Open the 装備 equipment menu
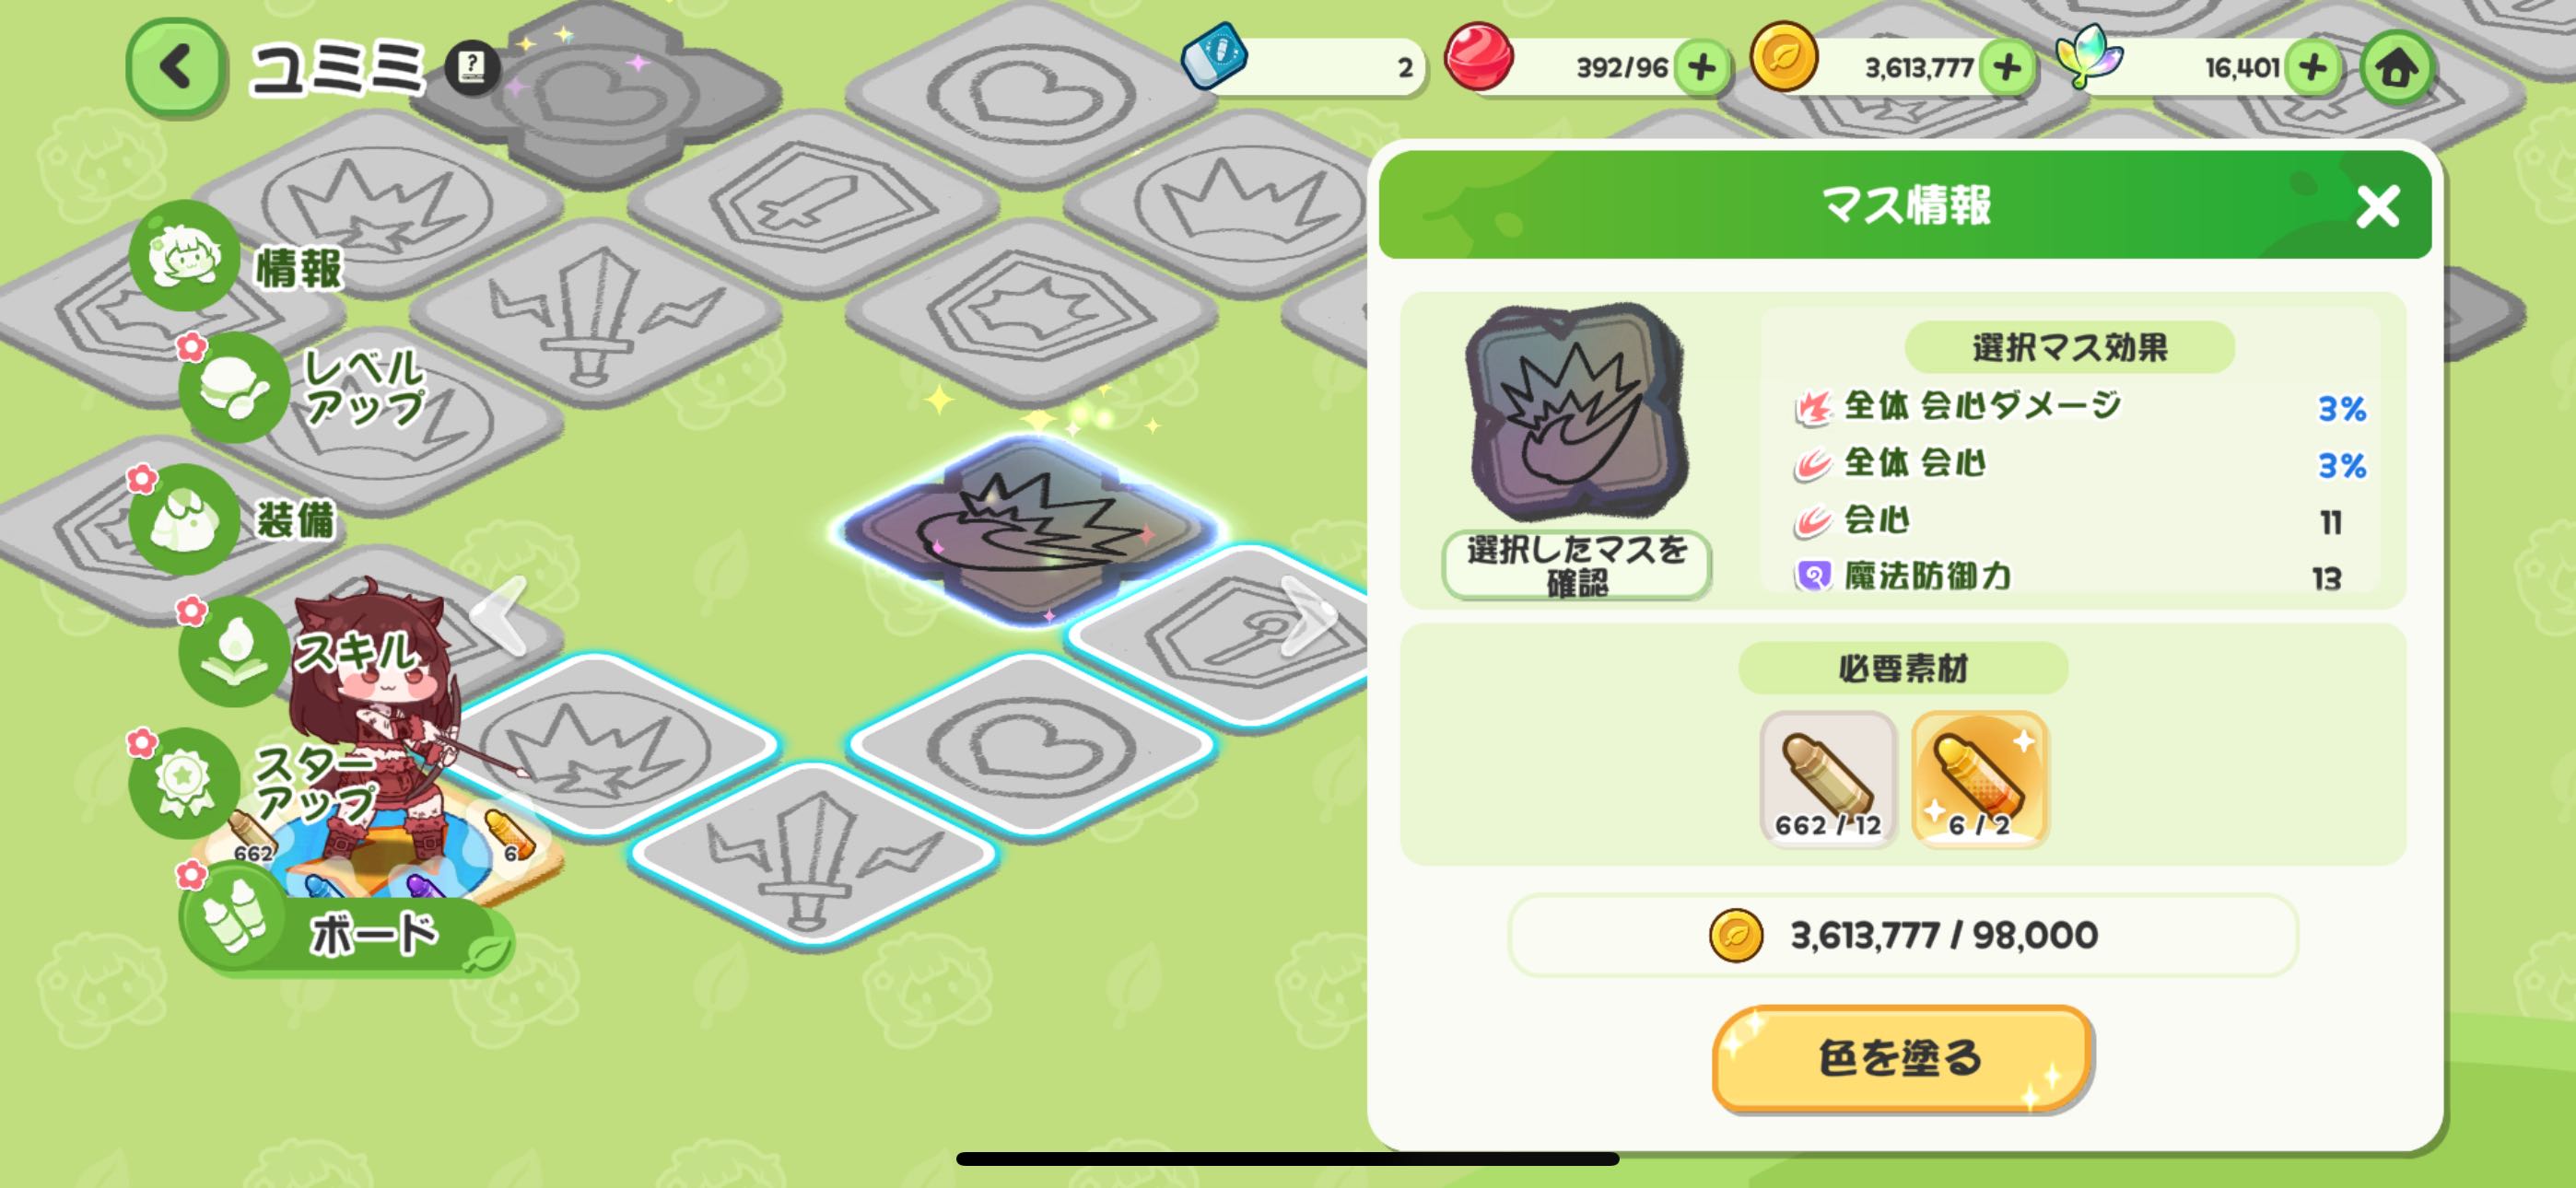2576x1188 pixels. 235,519
